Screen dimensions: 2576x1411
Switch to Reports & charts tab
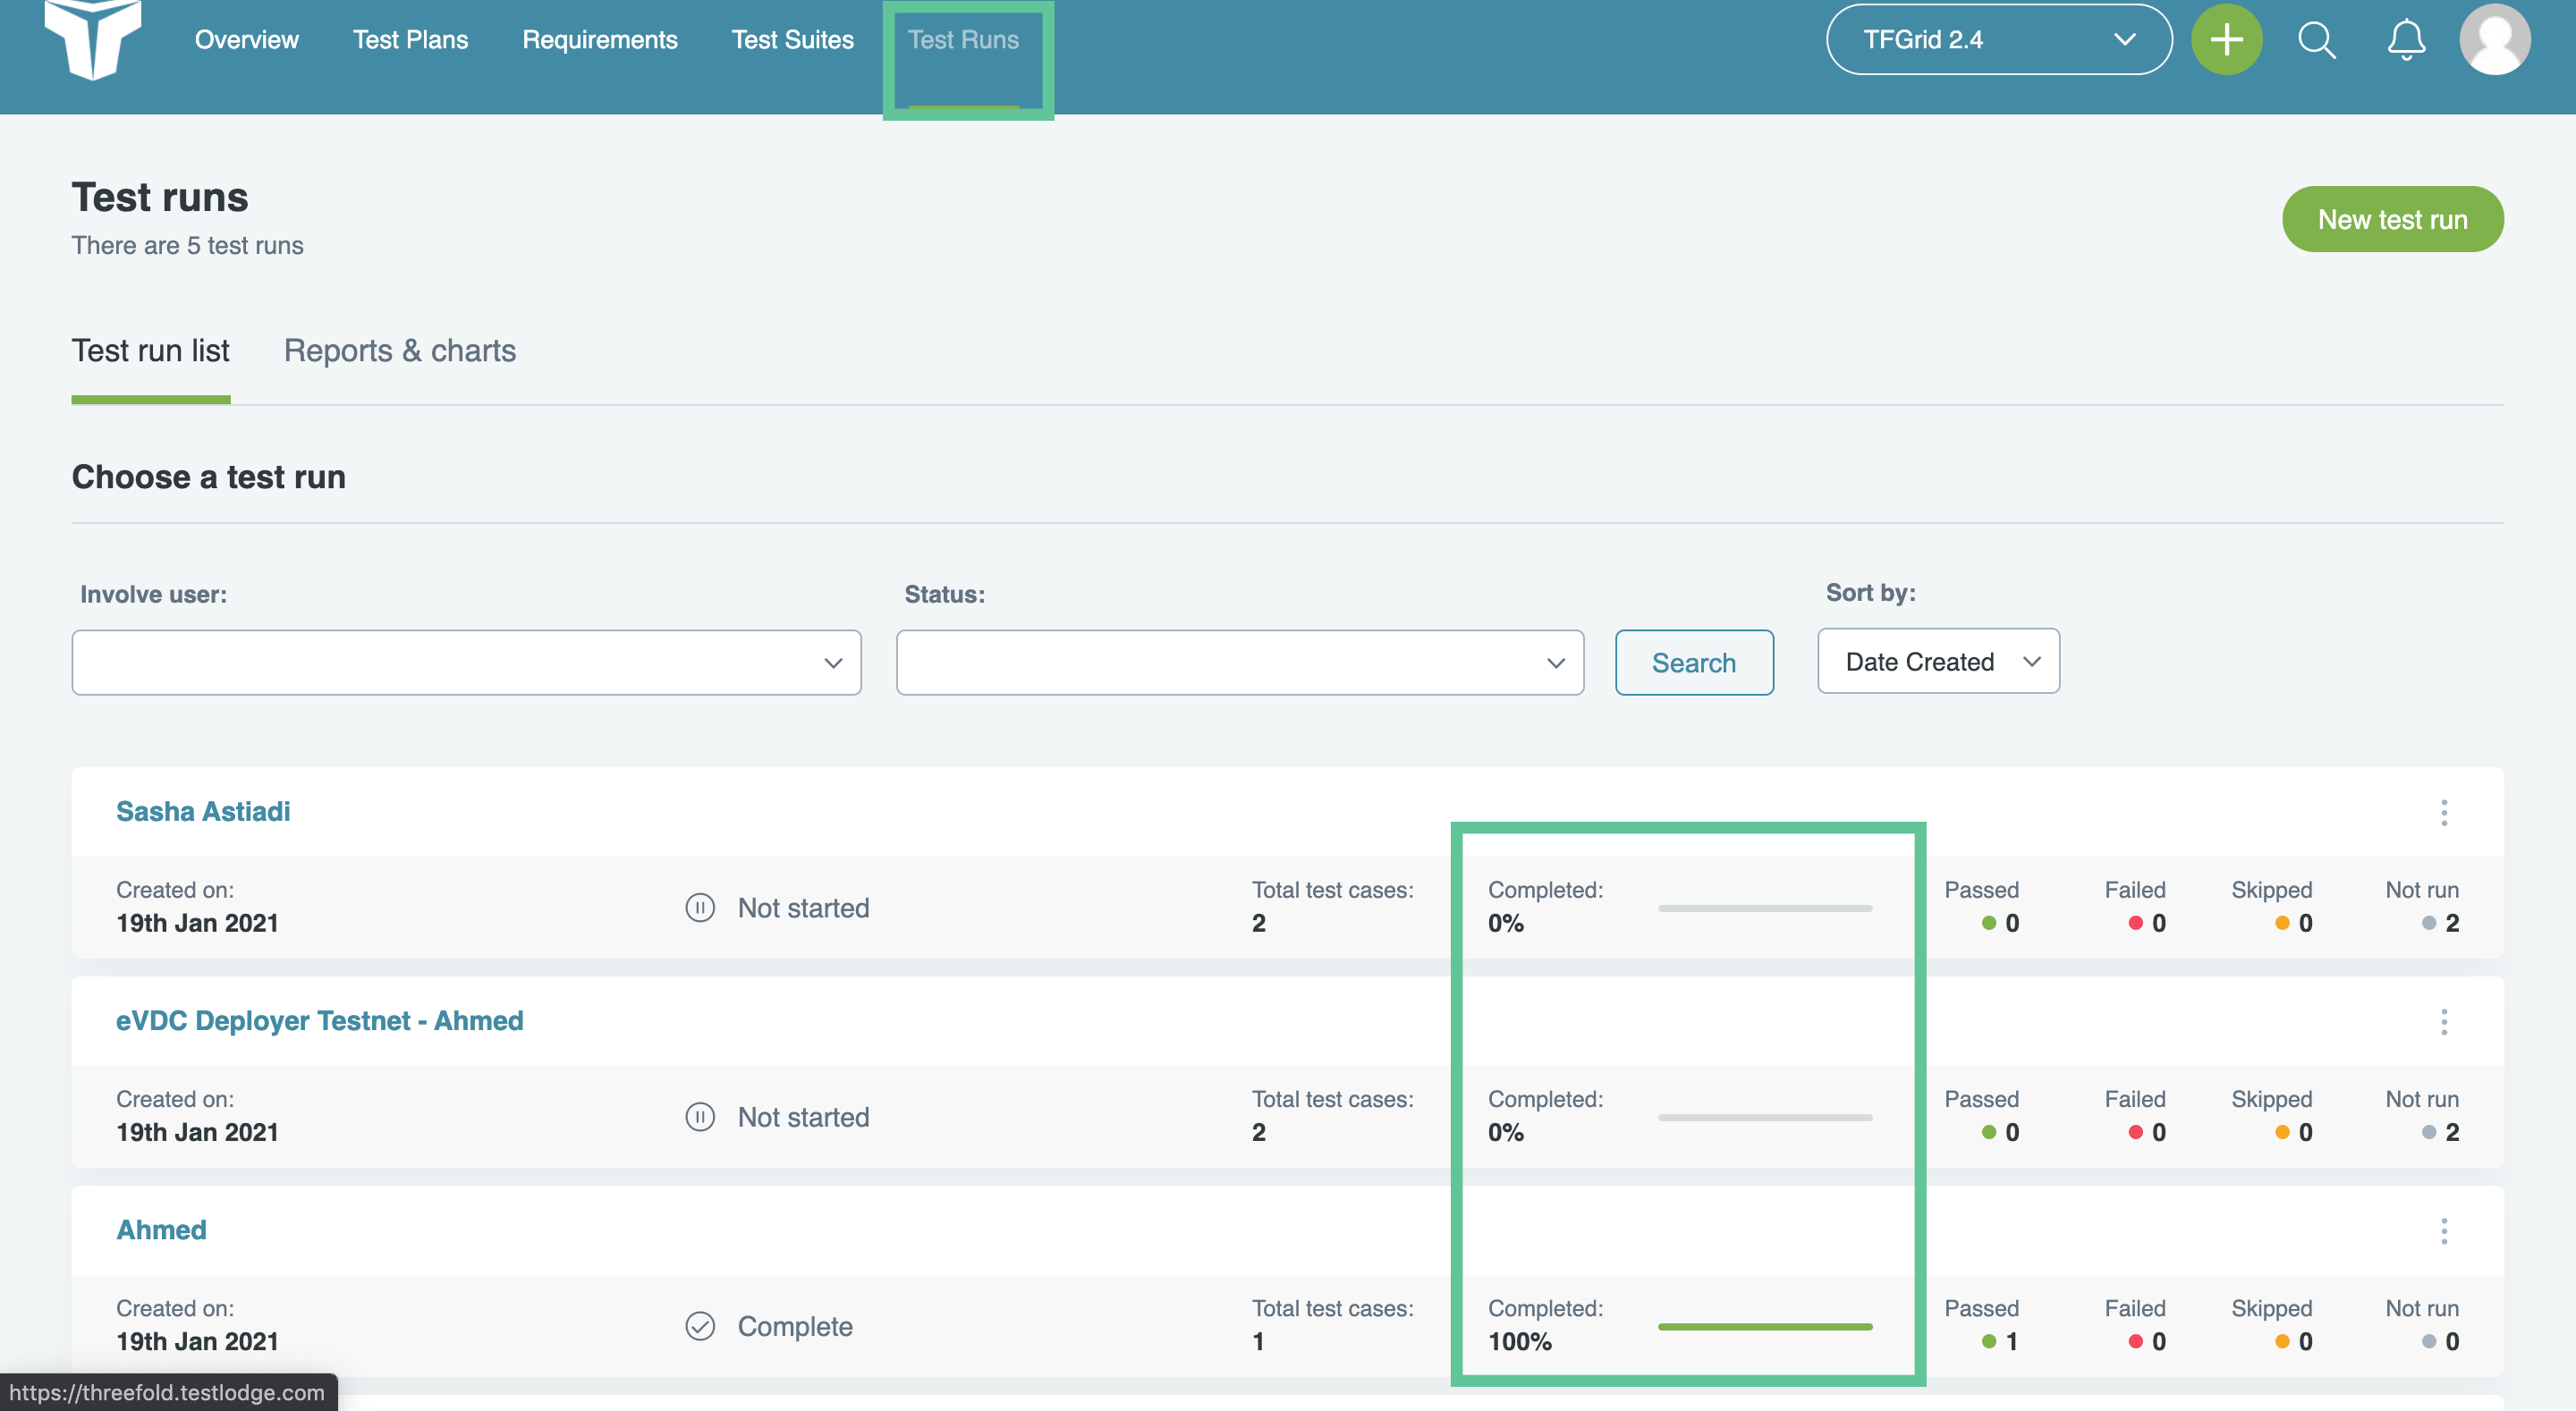[399, 350]
